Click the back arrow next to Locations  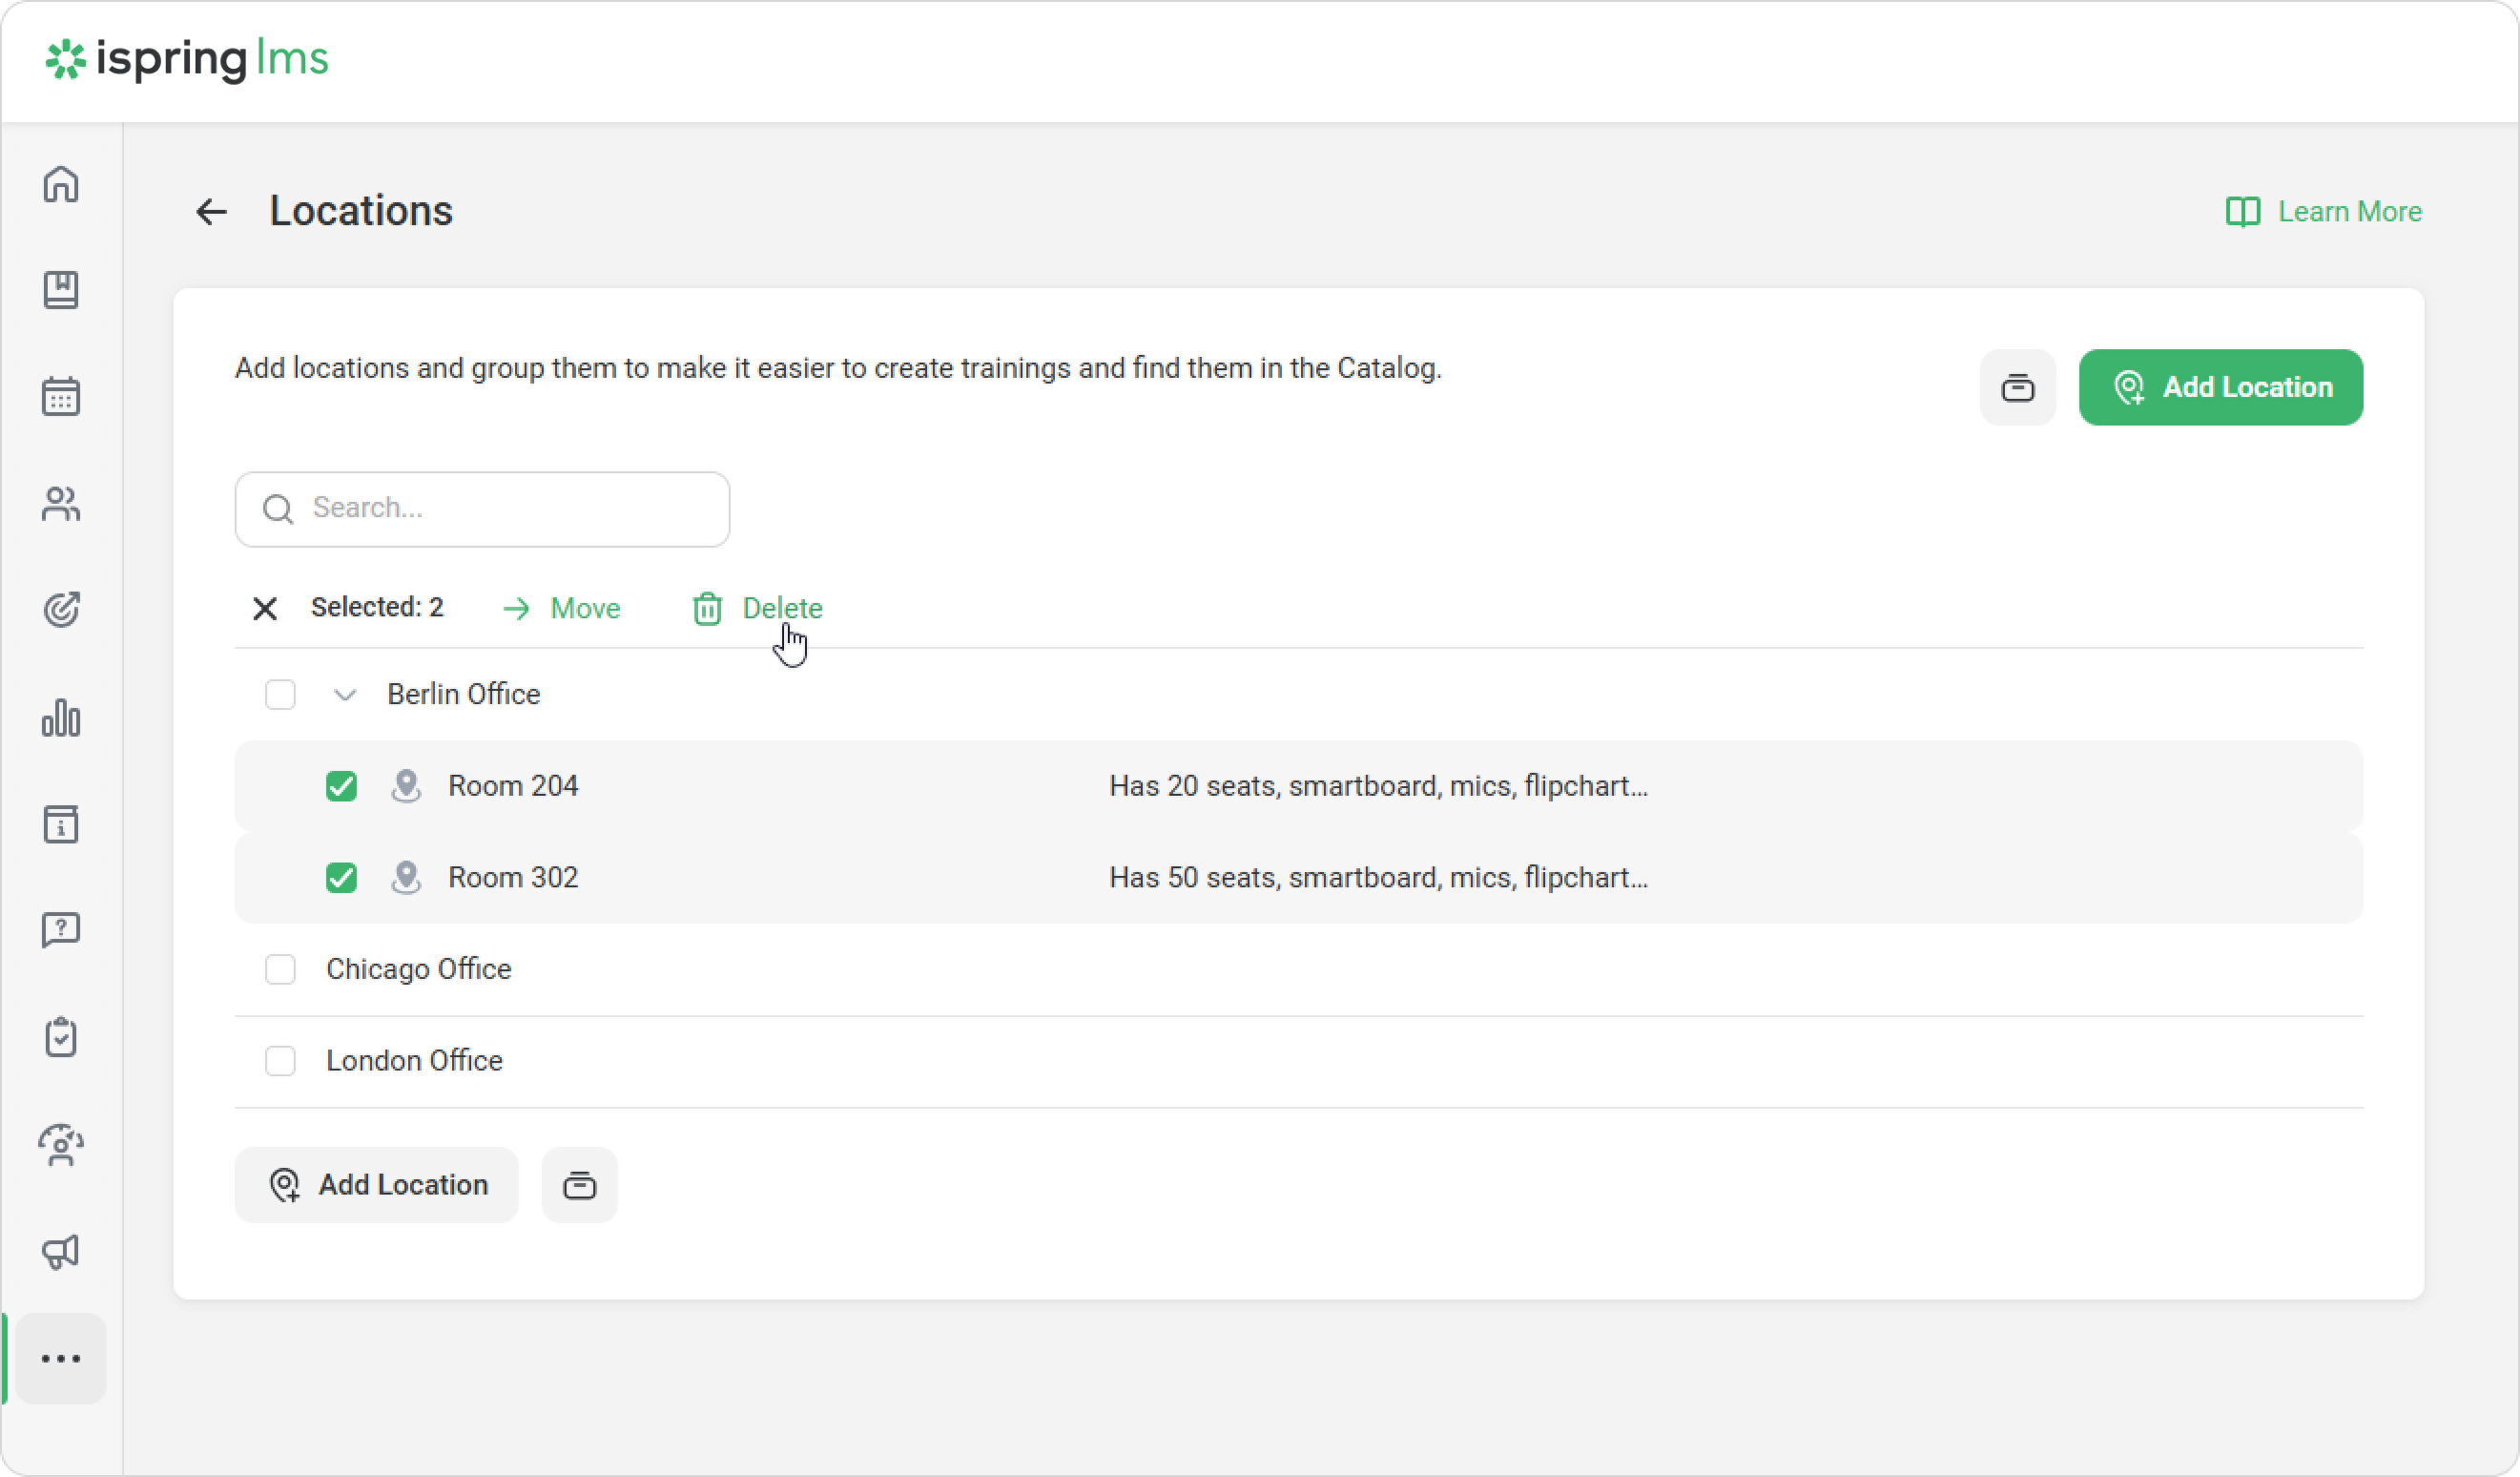coord(211,212)
